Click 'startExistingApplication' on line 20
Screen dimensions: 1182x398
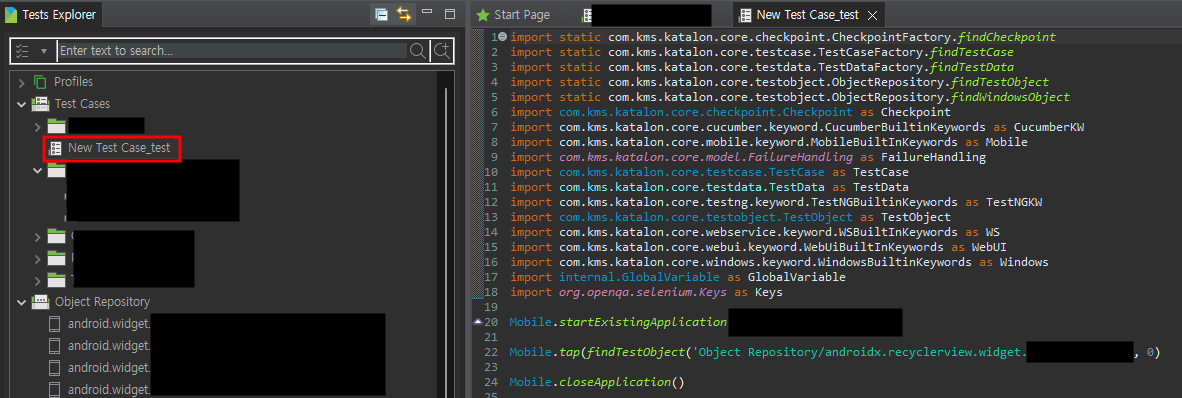(x=643, y=323)
